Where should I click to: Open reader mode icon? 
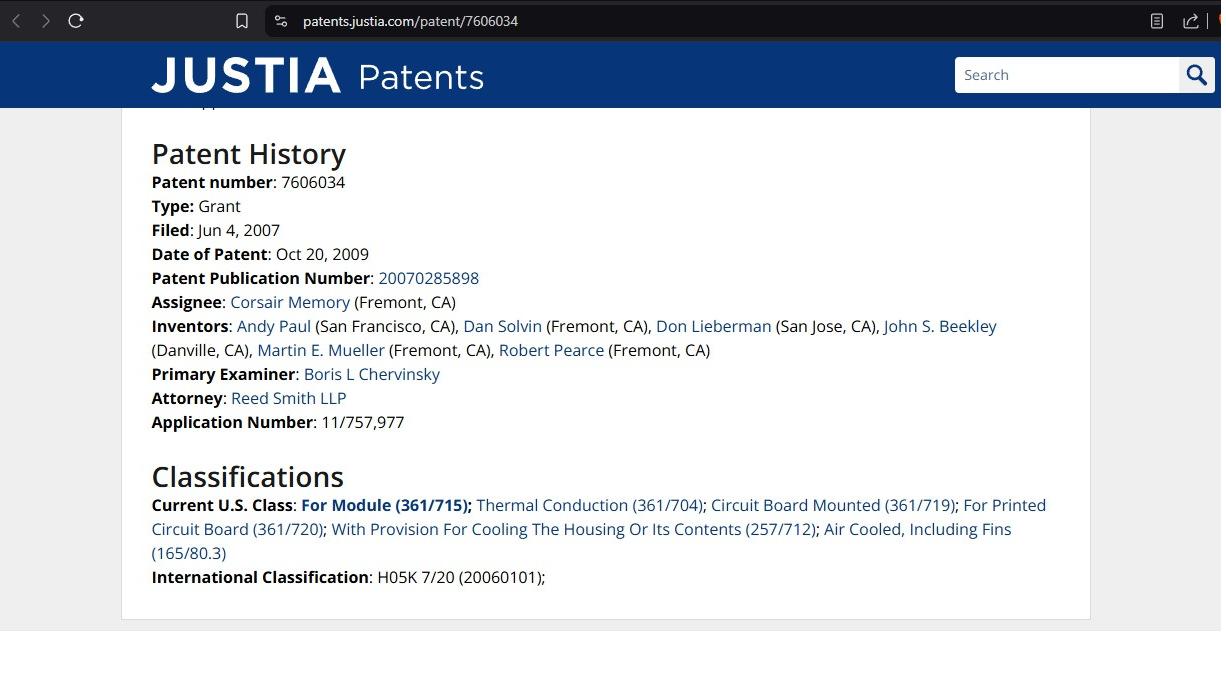pos(1157,21)
